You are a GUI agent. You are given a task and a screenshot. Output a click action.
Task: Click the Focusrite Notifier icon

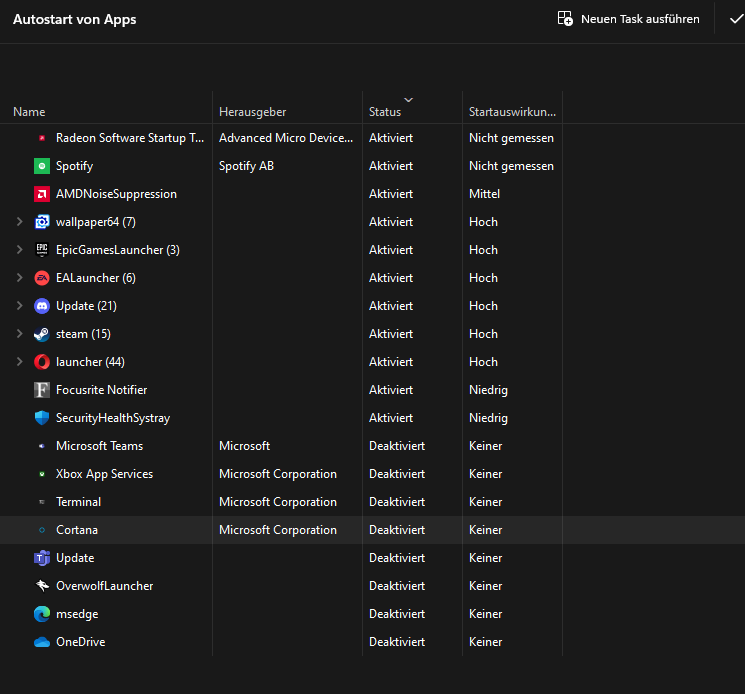42,390
